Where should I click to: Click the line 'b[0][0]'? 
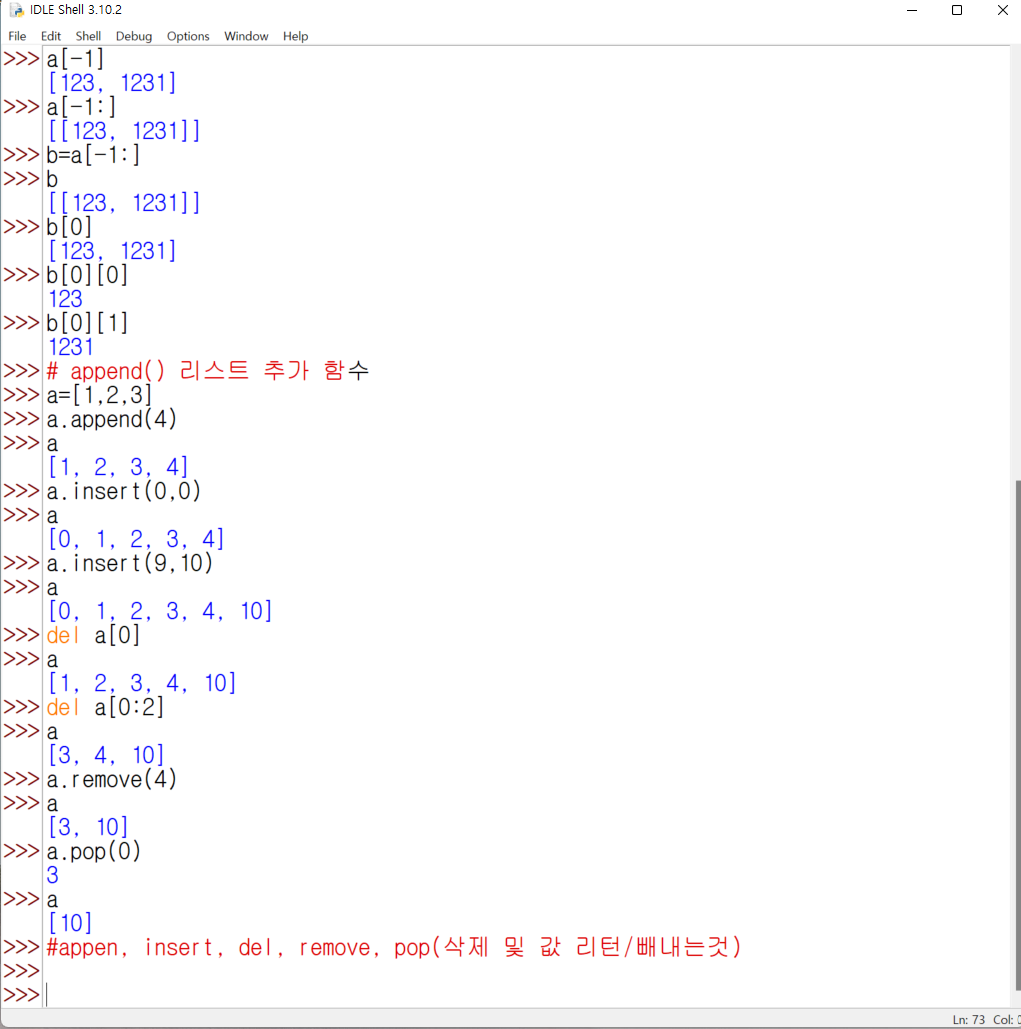pyautogui.click(x=87, y=275)
